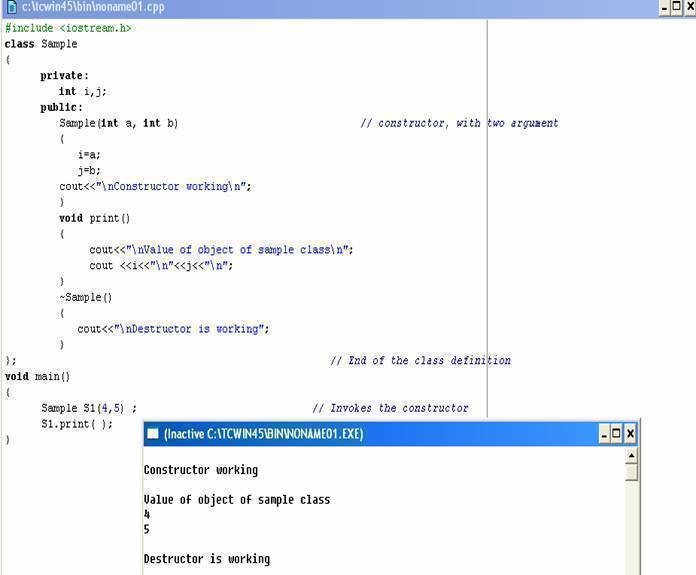Screen dimensions: 696x575
Task: Click the '#include <iostream.h>' line
Action: pos(68,28)
